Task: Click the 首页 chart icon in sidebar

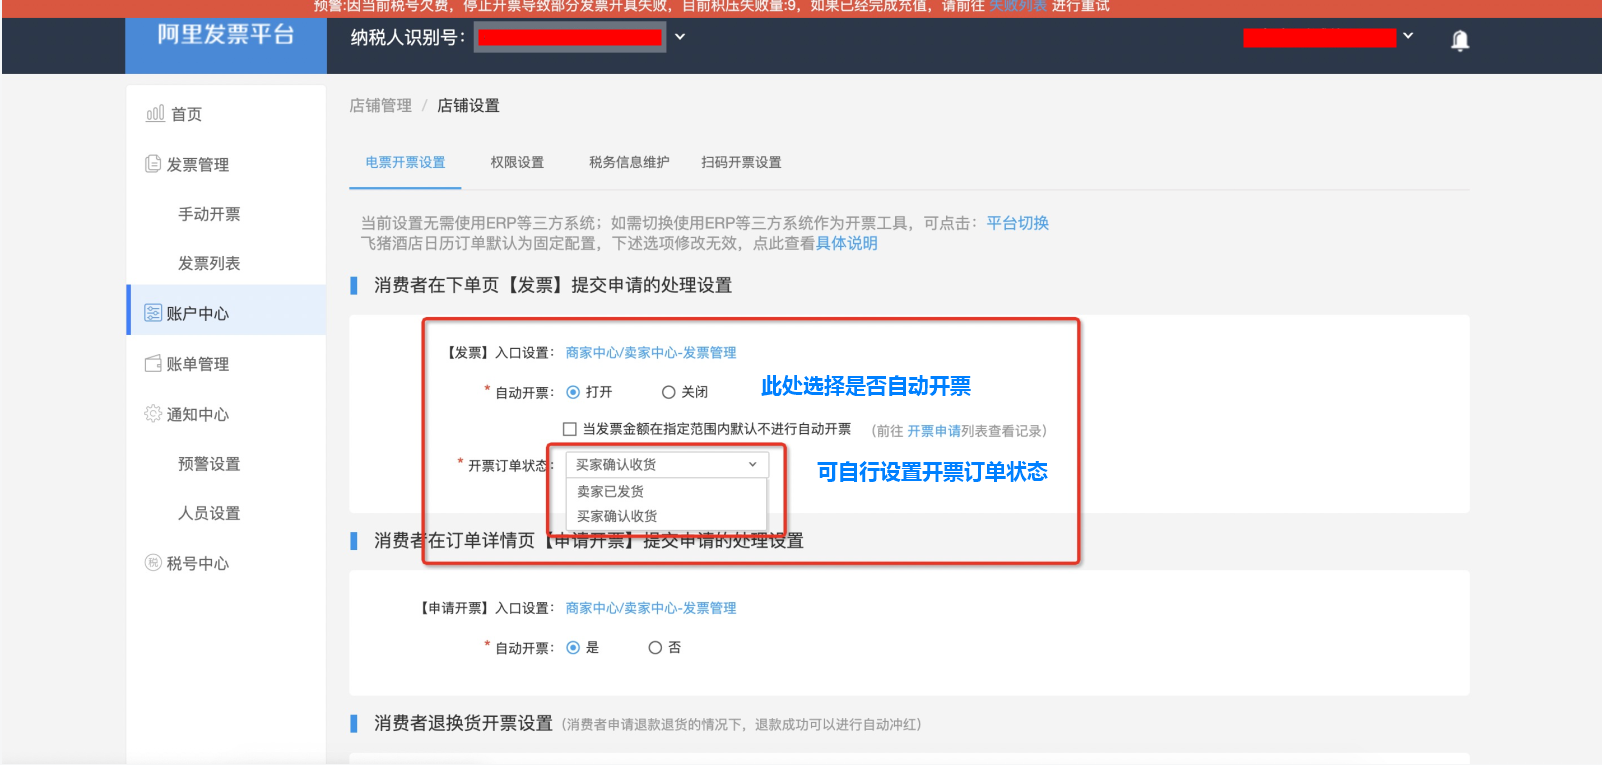Action: tap(155, 114)
